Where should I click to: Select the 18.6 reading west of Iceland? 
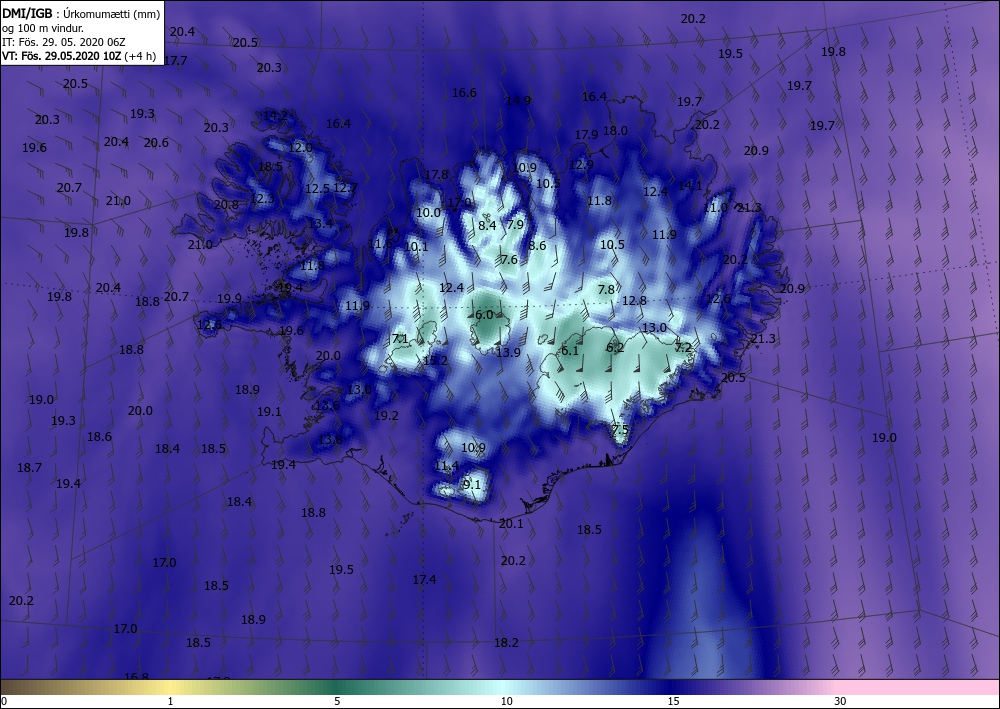pyautogui.click(x=99, y=437)
